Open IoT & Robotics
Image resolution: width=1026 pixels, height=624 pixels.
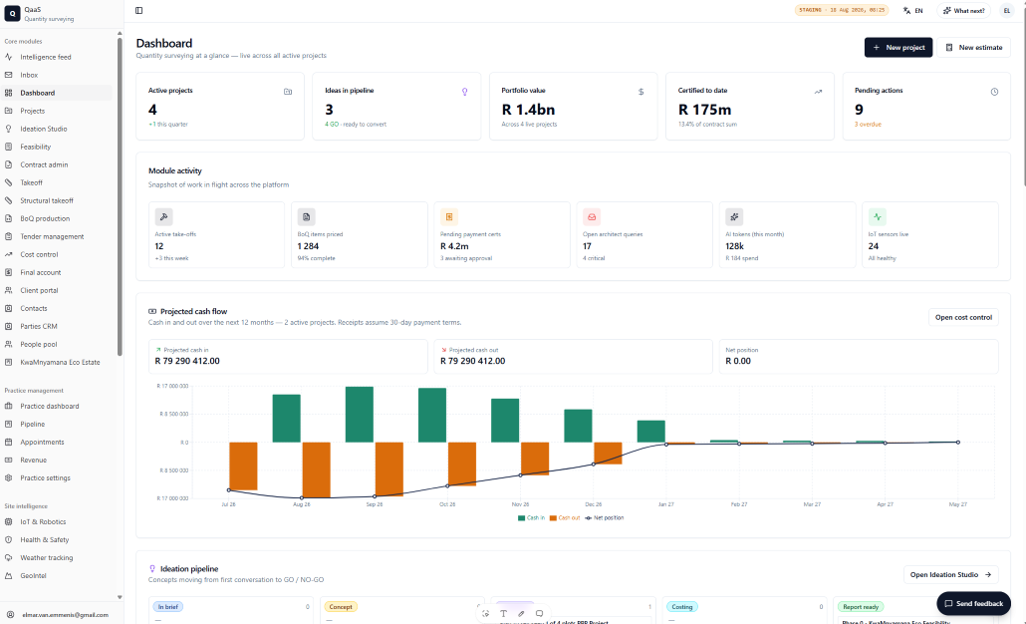[x=58, y=522]
